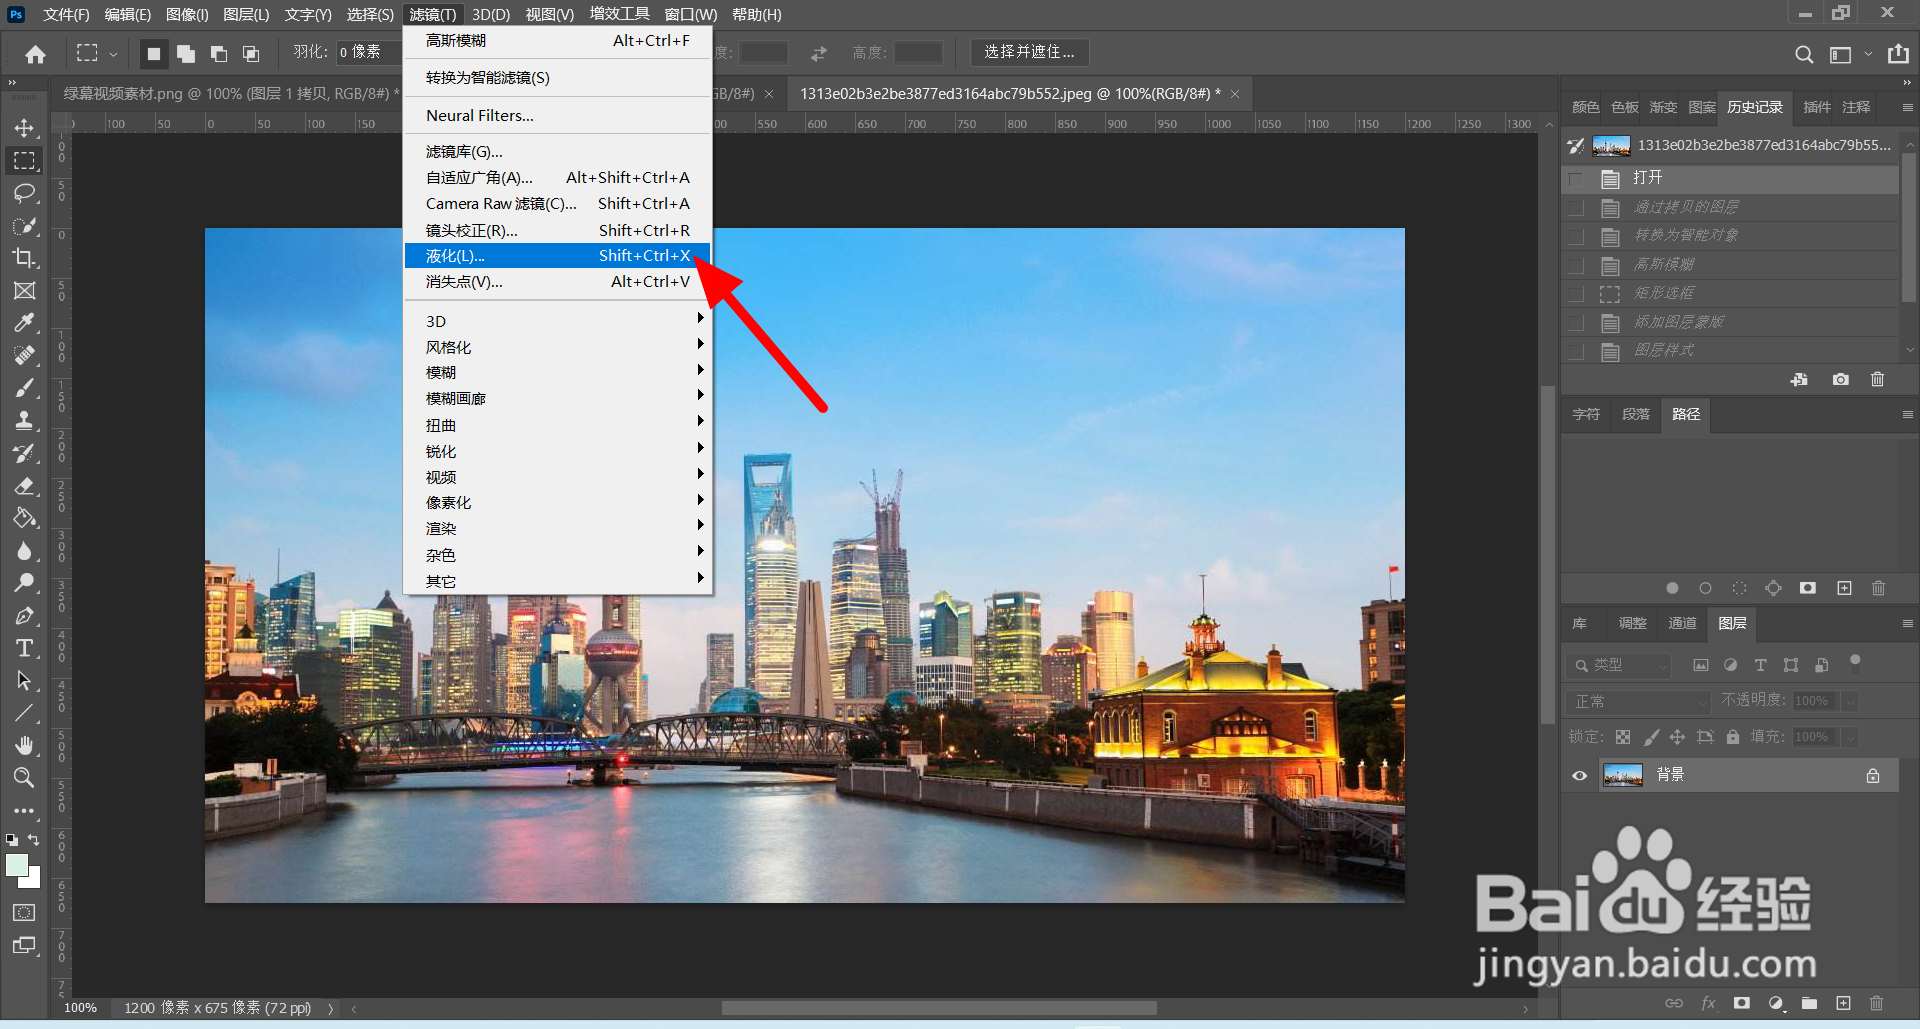This screenshot has height=1029, width=1920.
Task: Expand the 渲染 filter submenu
Action: pos(557,528)
